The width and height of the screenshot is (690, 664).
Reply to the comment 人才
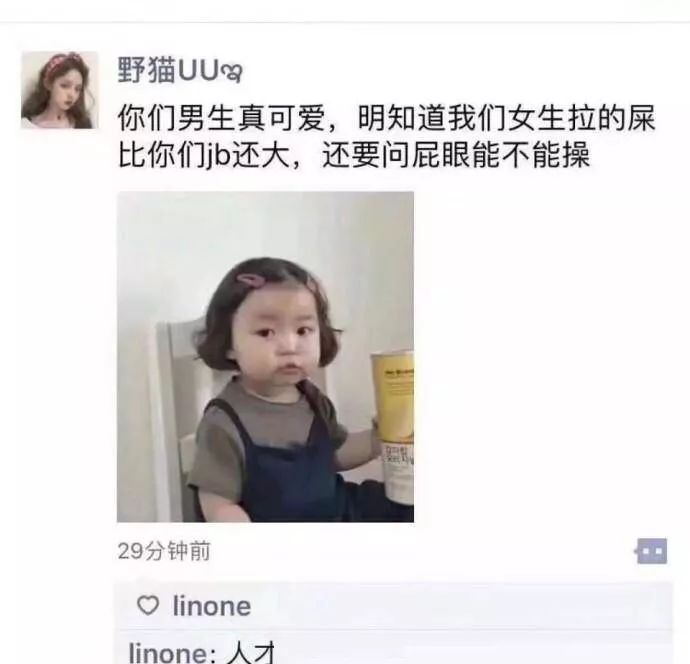(251, 653)
